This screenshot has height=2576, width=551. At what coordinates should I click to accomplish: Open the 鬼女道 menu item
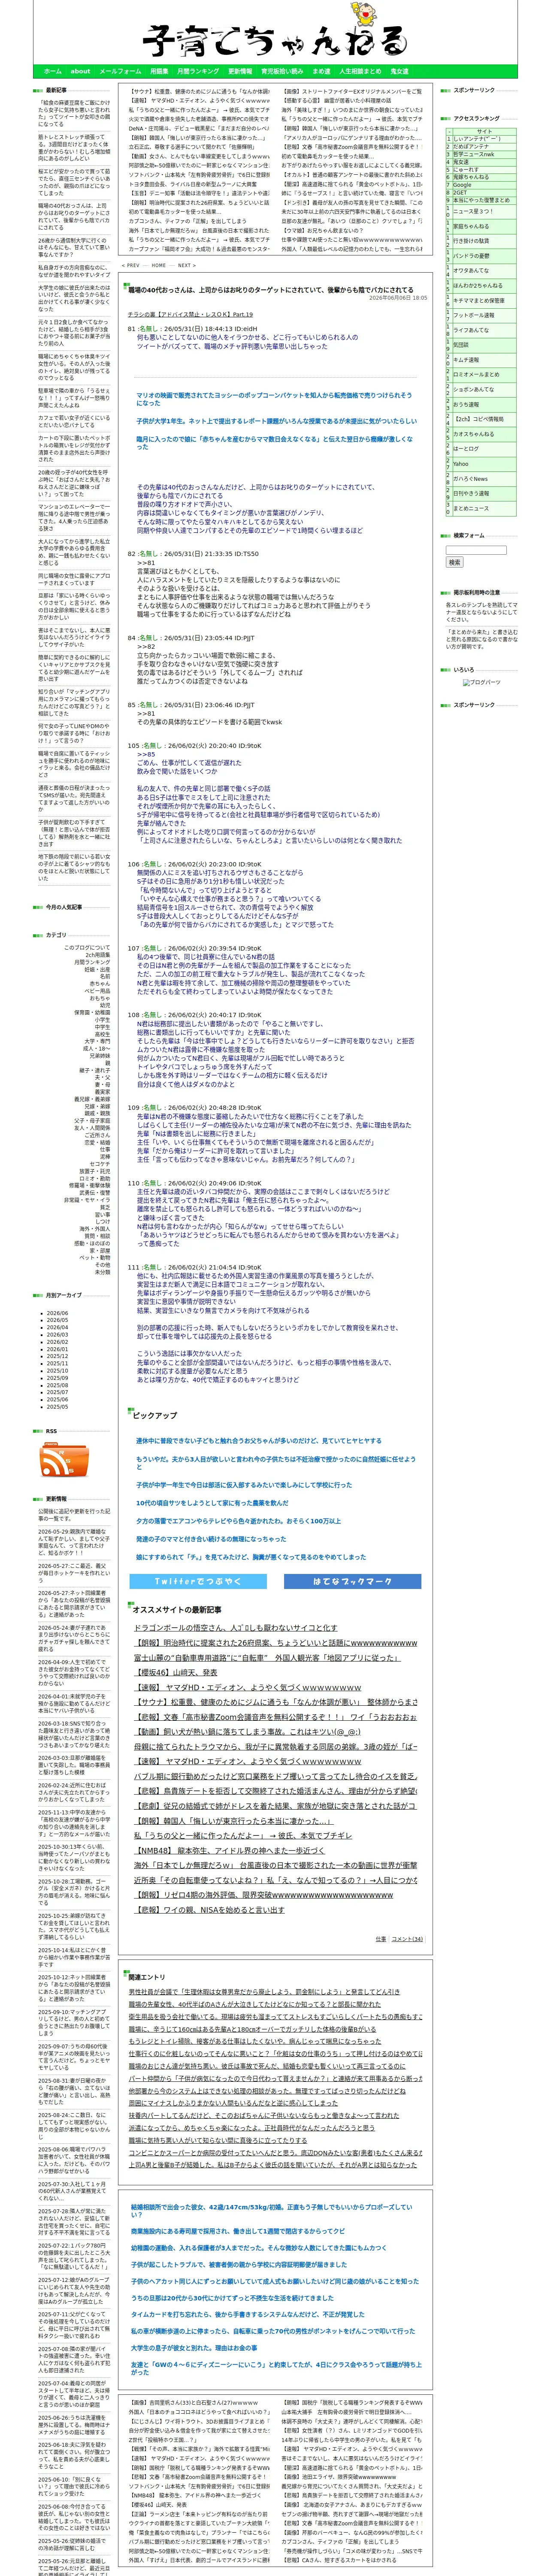coord(399,72)
